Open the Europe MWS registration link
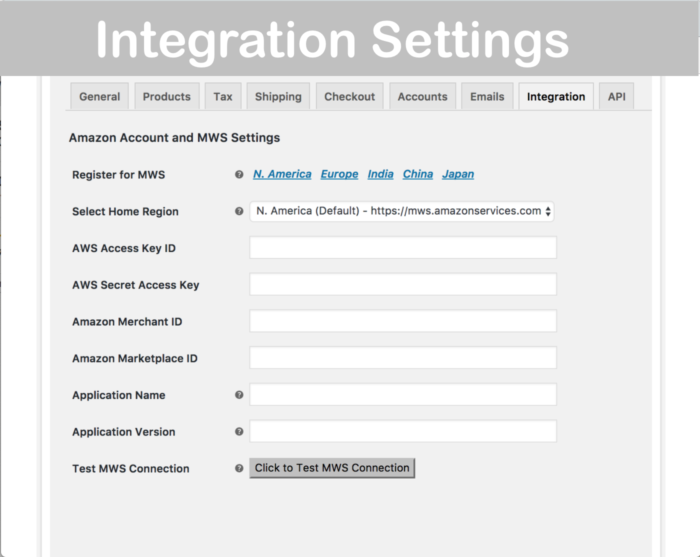 pos(339,174)
